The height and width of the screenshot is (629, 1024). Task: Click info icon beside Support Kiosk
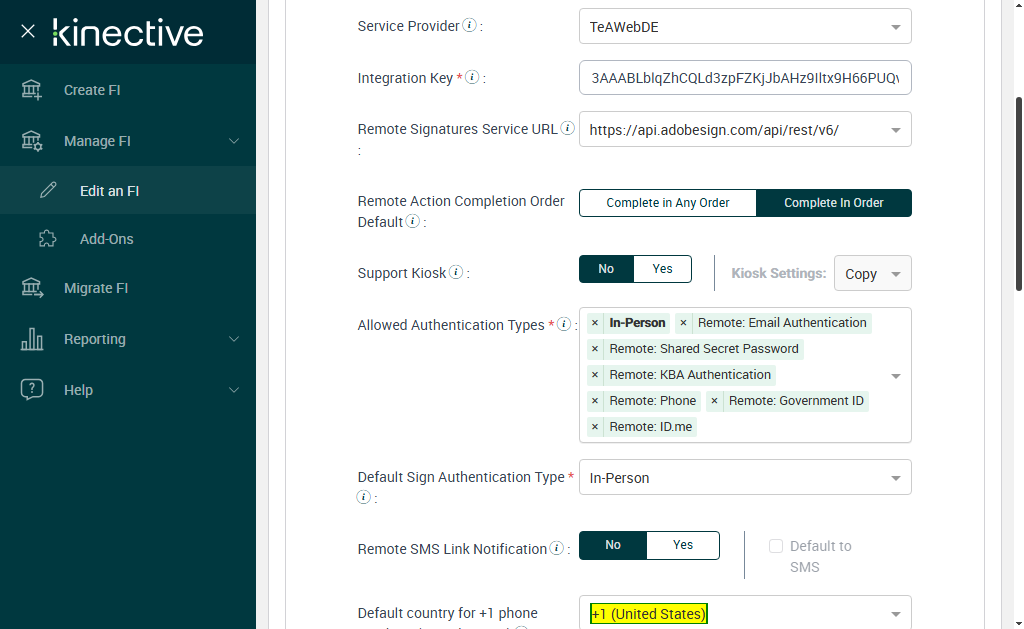456,272
